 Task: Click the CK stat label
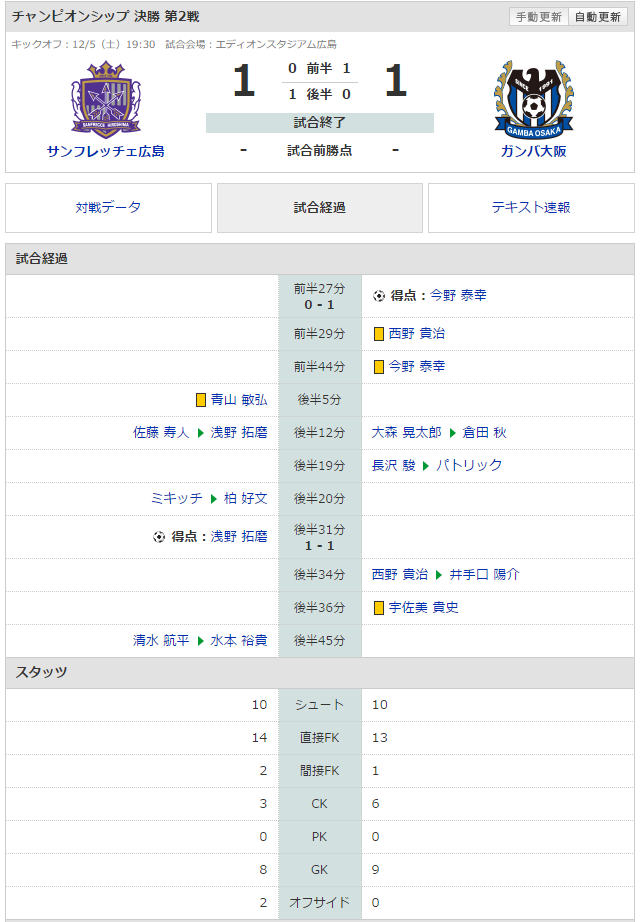pos(319,803)
